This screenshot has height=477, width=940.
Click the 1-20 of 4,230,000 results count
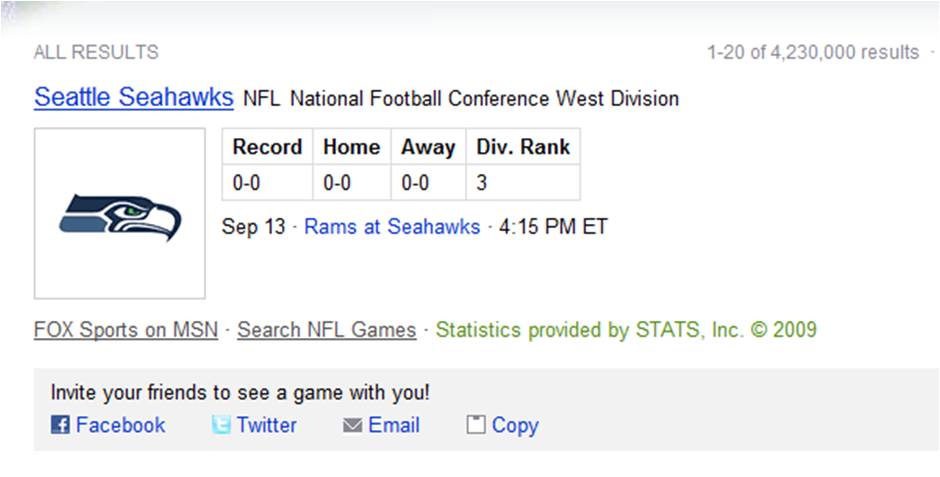point(812,53)
